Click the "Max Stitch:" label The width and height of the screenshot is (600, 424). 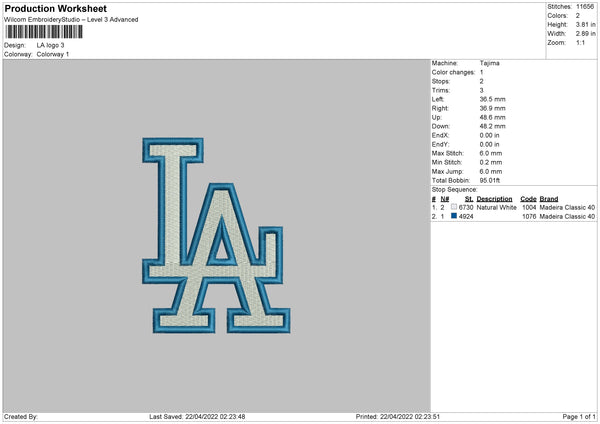(x=448, y=153)
